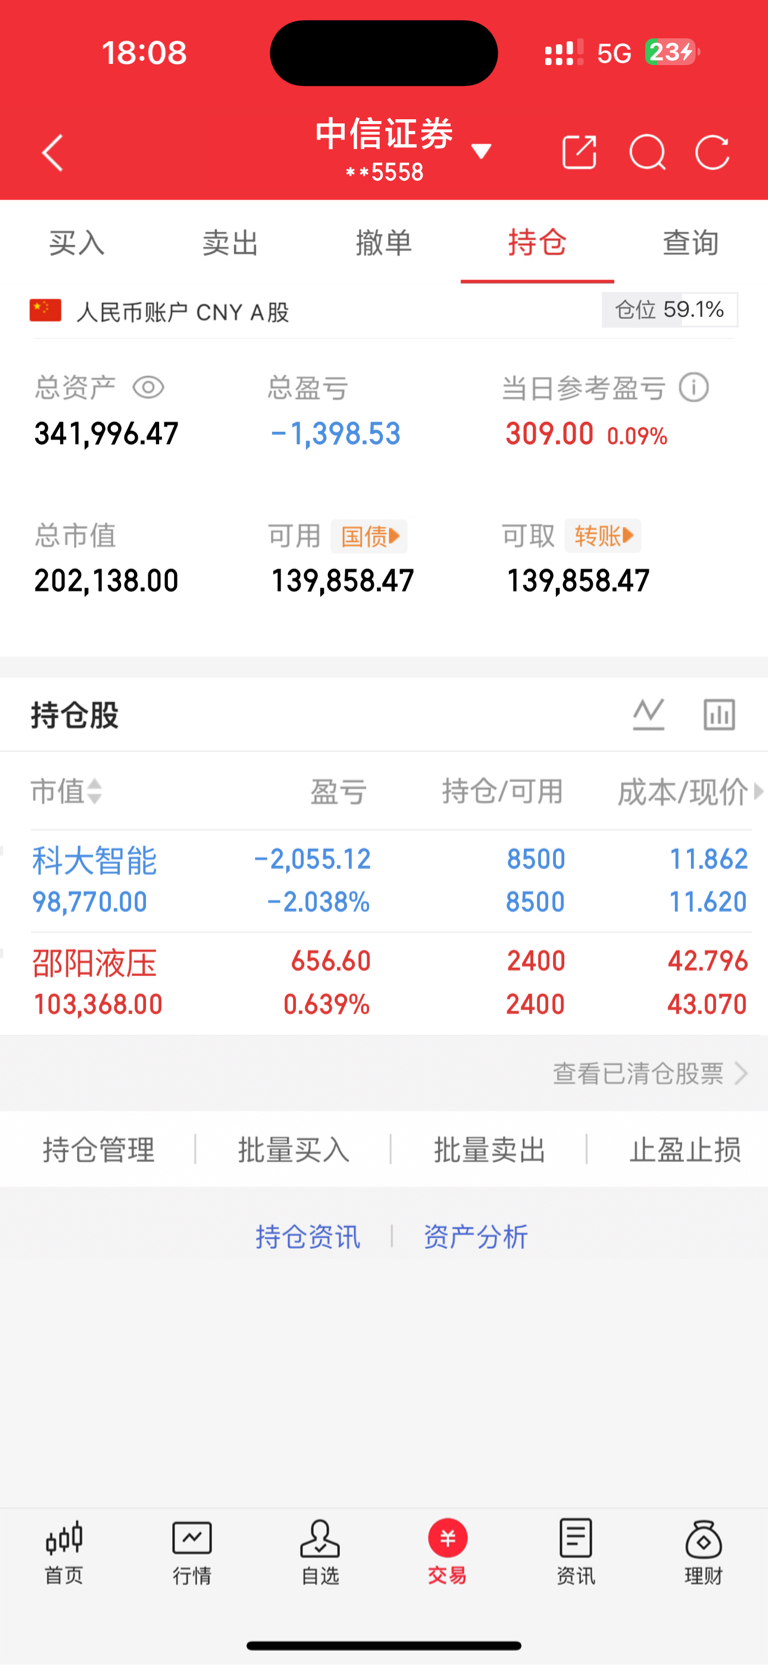Tap the 国债 shortcut button
768x1665 pixels.
[x=370, y=536]
